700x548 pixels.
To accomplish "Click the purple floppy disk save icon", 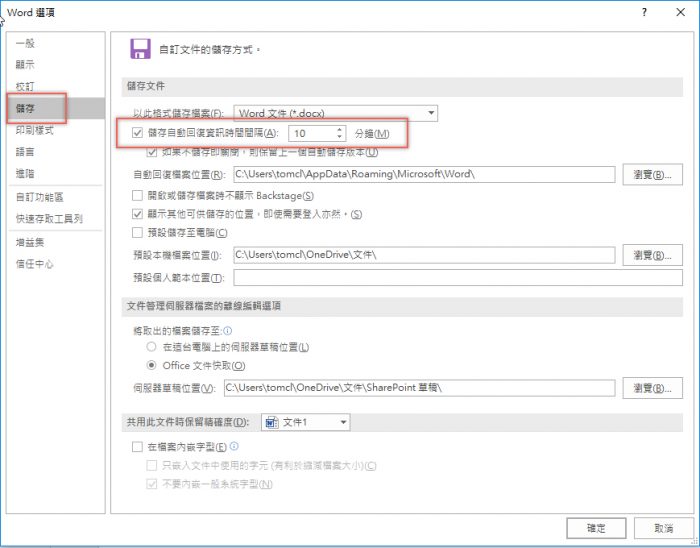I will coord(140,49).
